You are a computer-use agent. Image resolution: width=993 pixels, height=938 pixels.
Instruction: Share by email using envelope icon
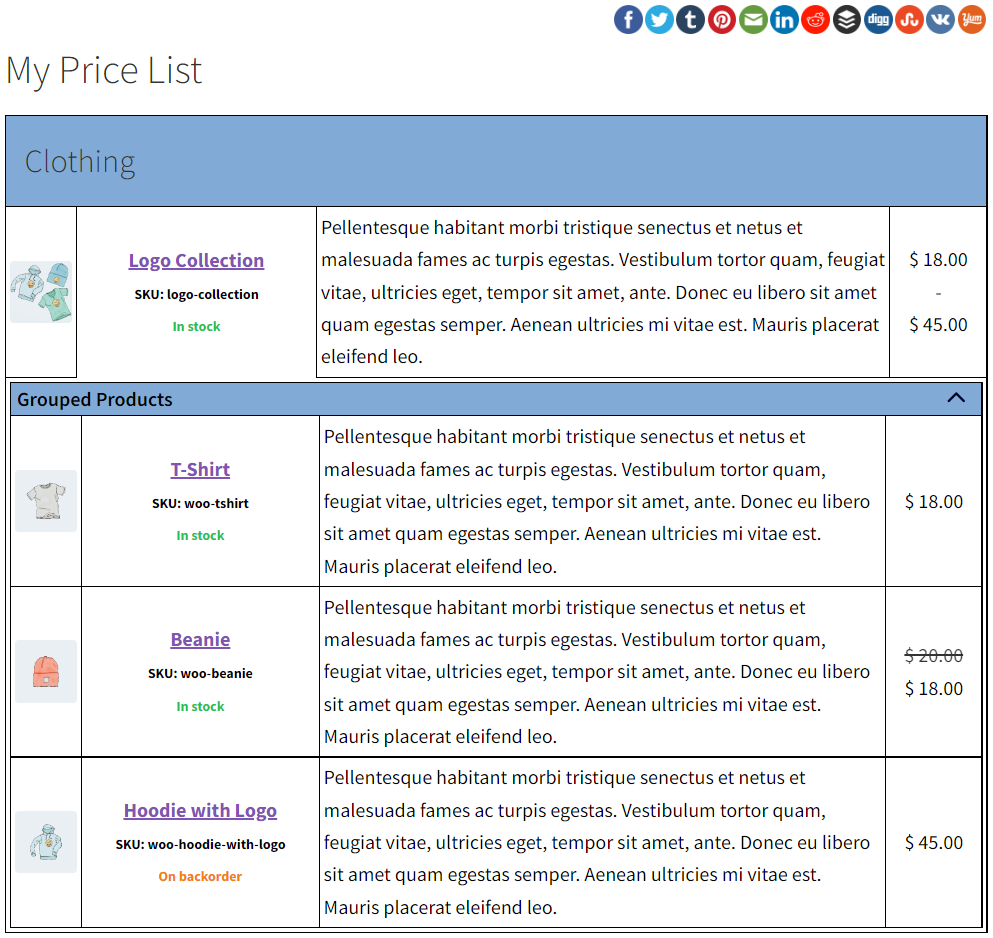click(753, 19)
